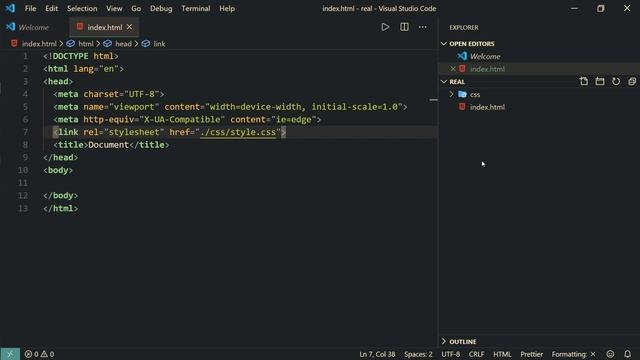
Task: Refresh the explorer file tree
Action: (616, 82)
